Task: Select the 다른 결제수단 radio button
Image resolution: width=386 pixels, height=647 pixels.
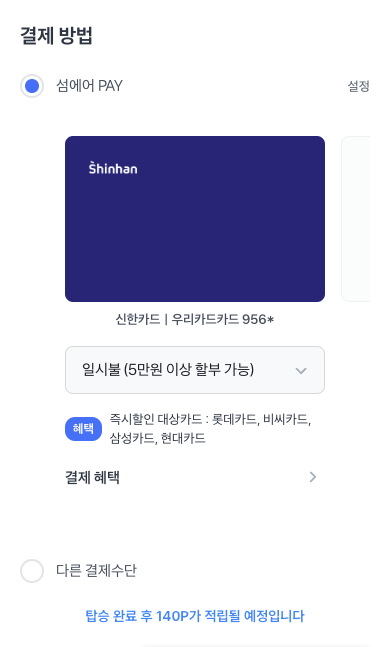Action: pyautogui.click(x=32, y=571)
